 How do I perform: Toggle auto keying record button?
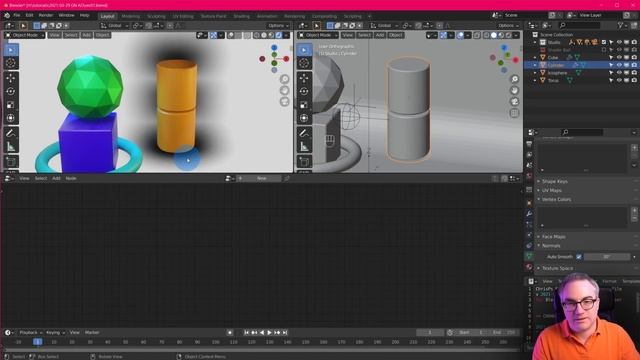click(x=230, y=333)
